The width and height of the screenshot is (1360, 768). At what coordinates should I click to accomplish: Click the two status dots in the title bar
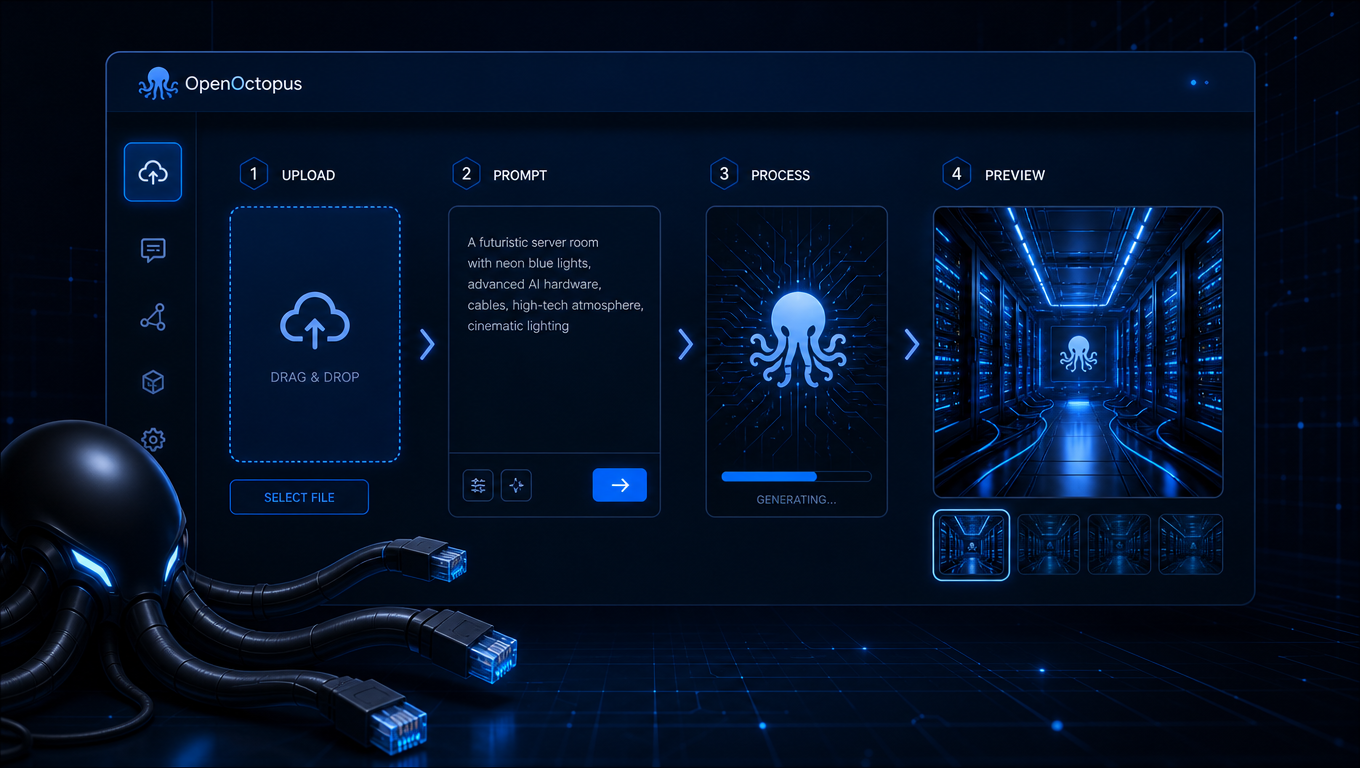coord(1200,83)
